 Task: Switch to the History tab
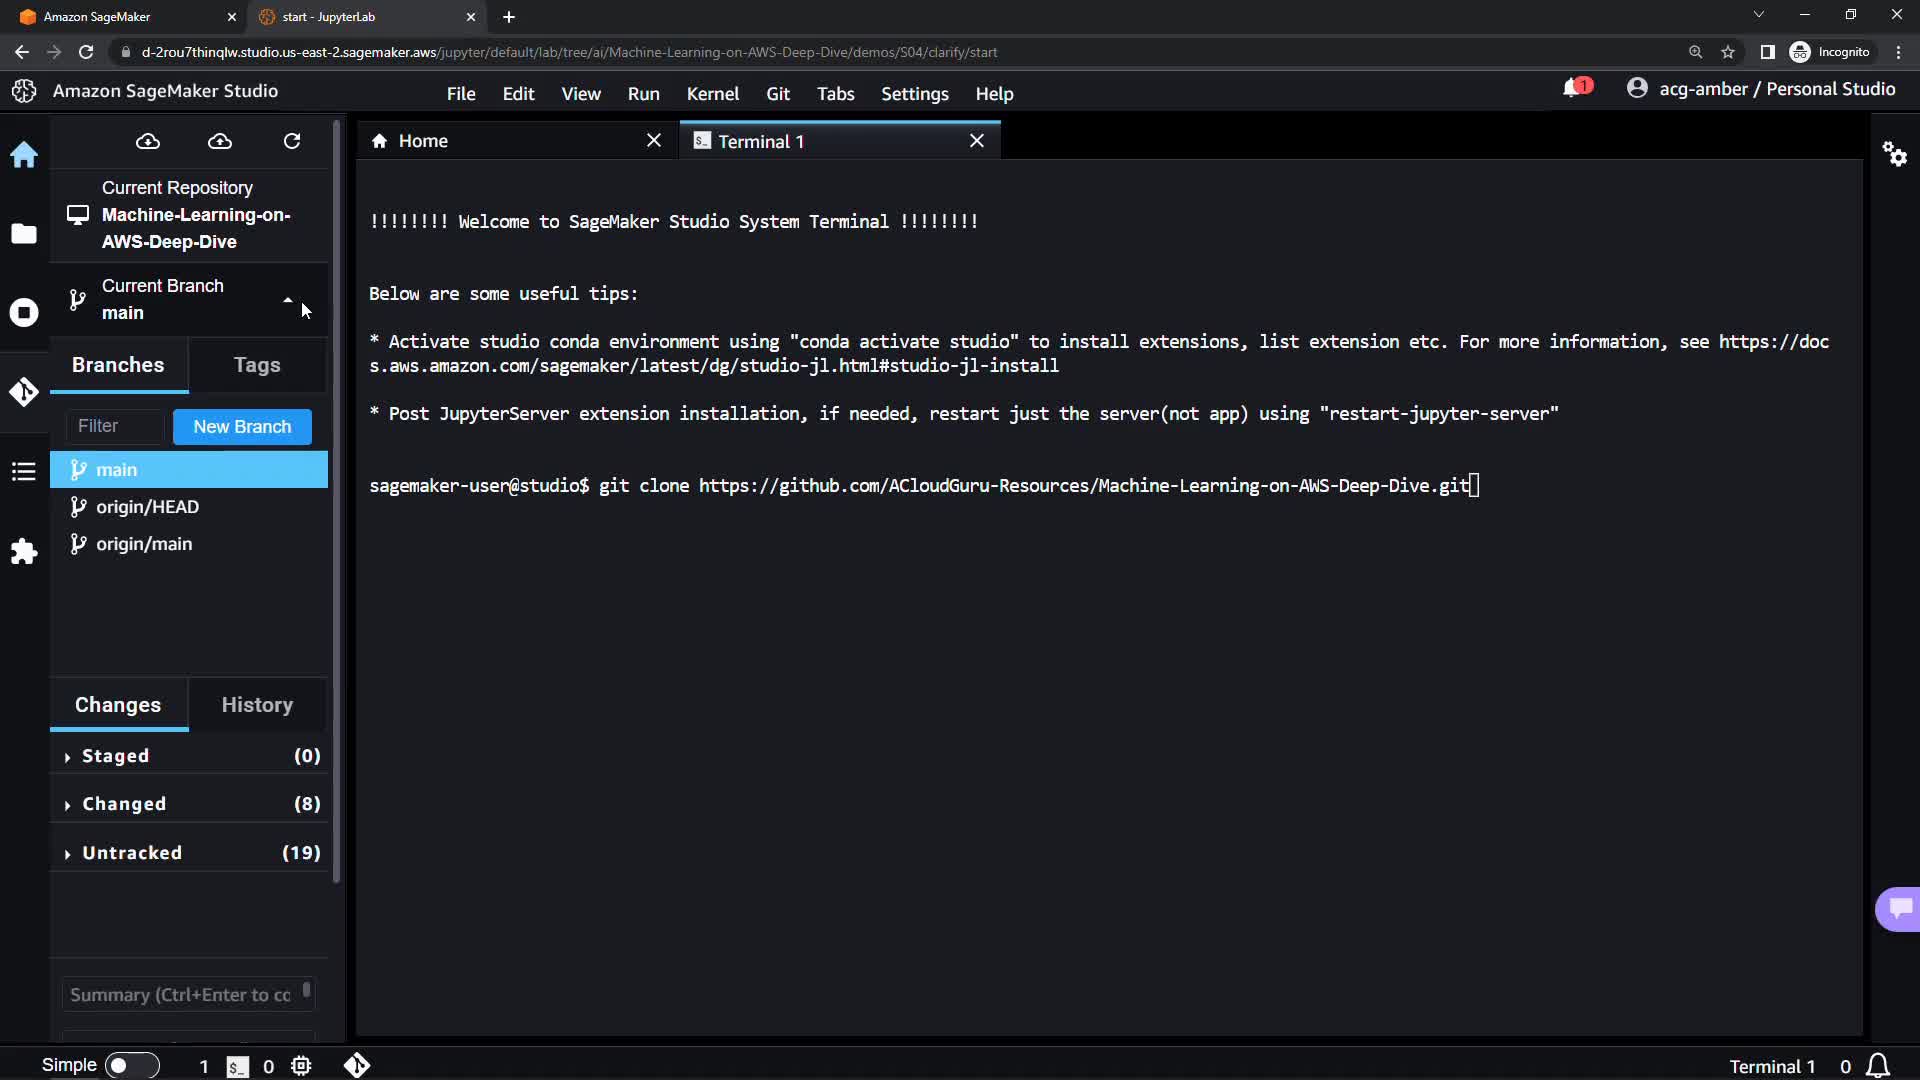click(x=257, y=705)
